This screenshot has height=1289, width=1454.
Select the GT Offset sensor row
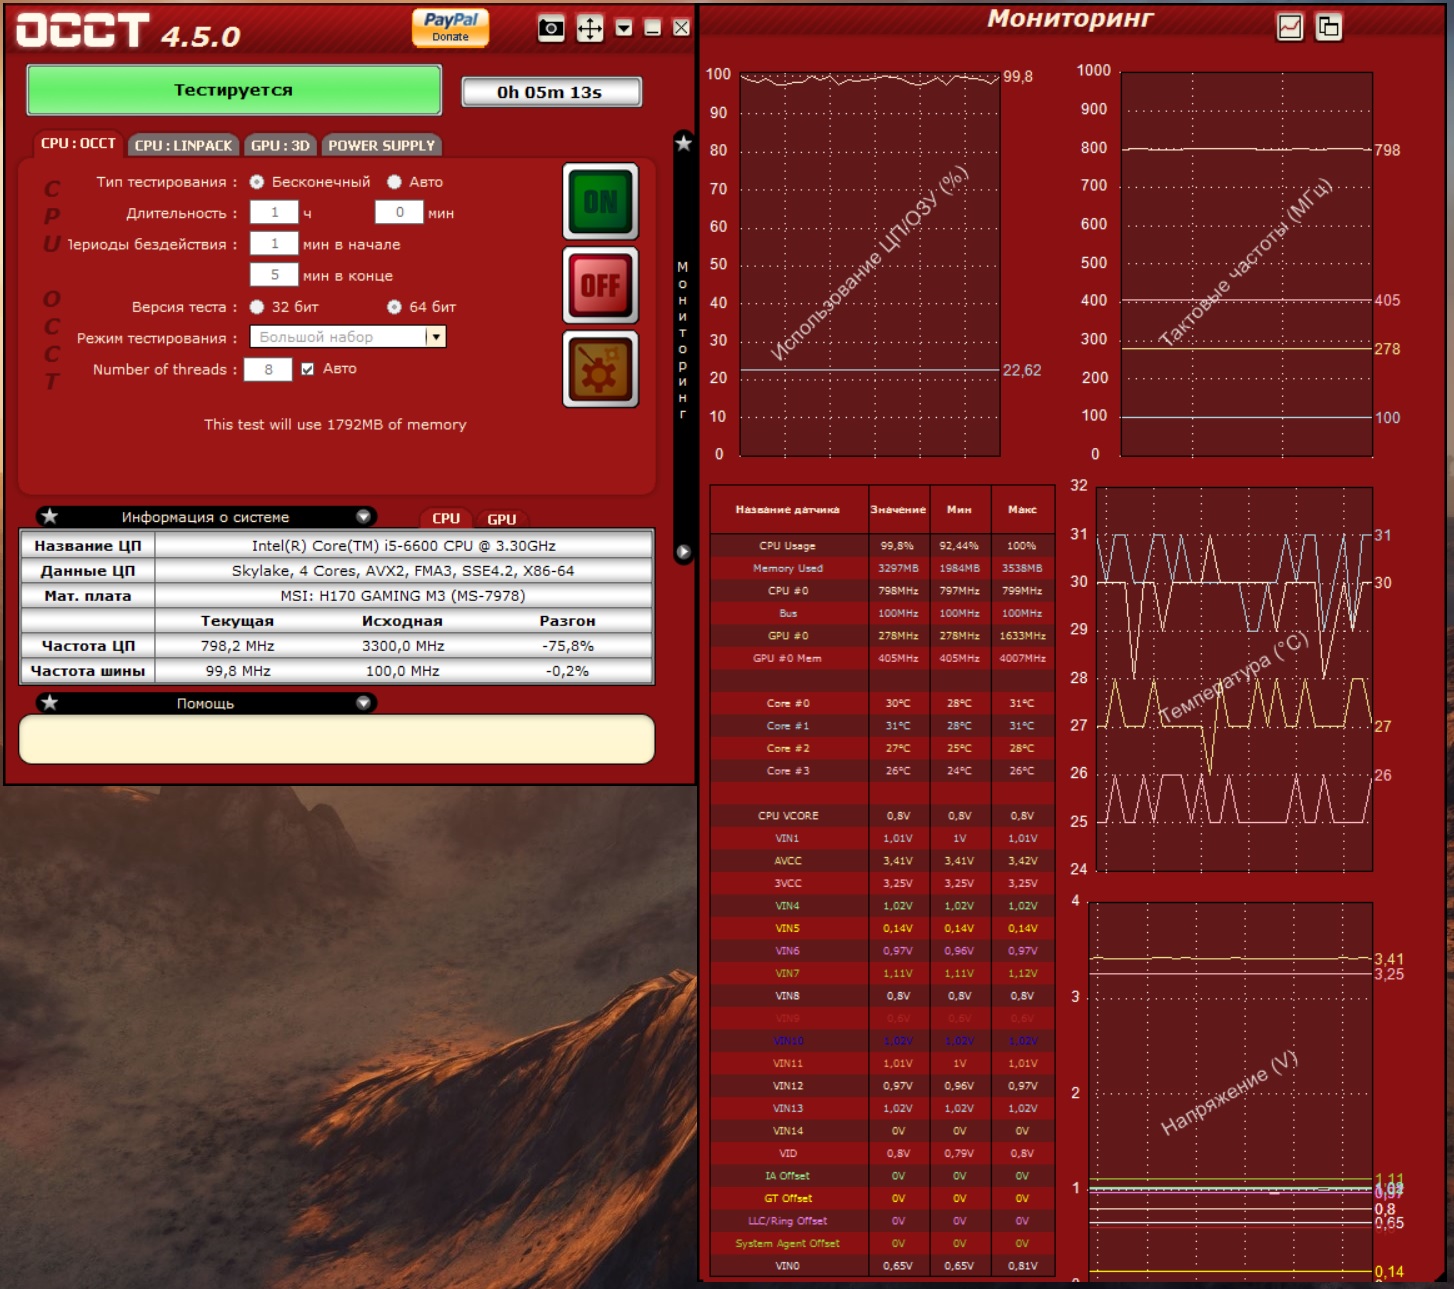[881, 1198]
